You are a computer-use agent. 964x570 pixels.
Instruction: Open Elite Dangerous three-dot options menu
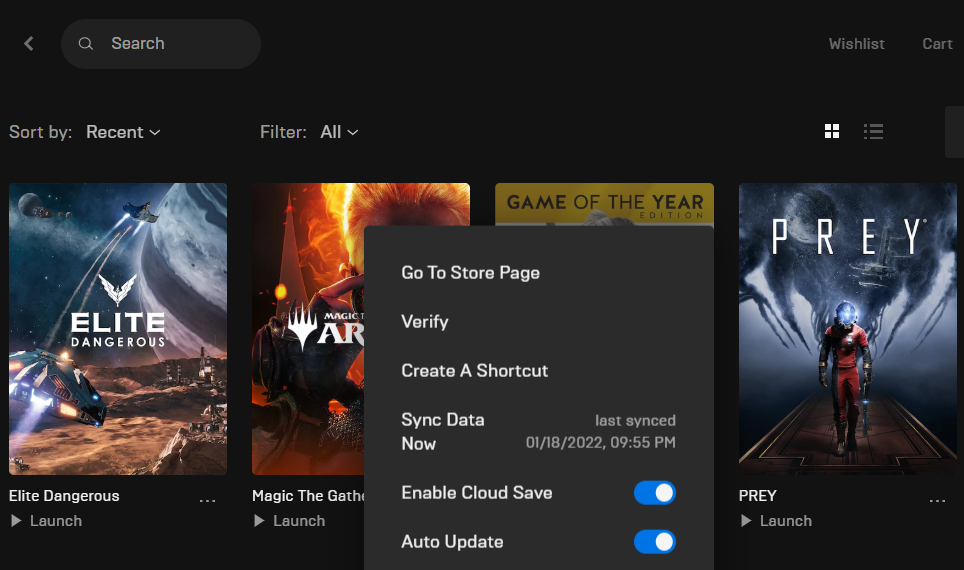coord(207,501)
